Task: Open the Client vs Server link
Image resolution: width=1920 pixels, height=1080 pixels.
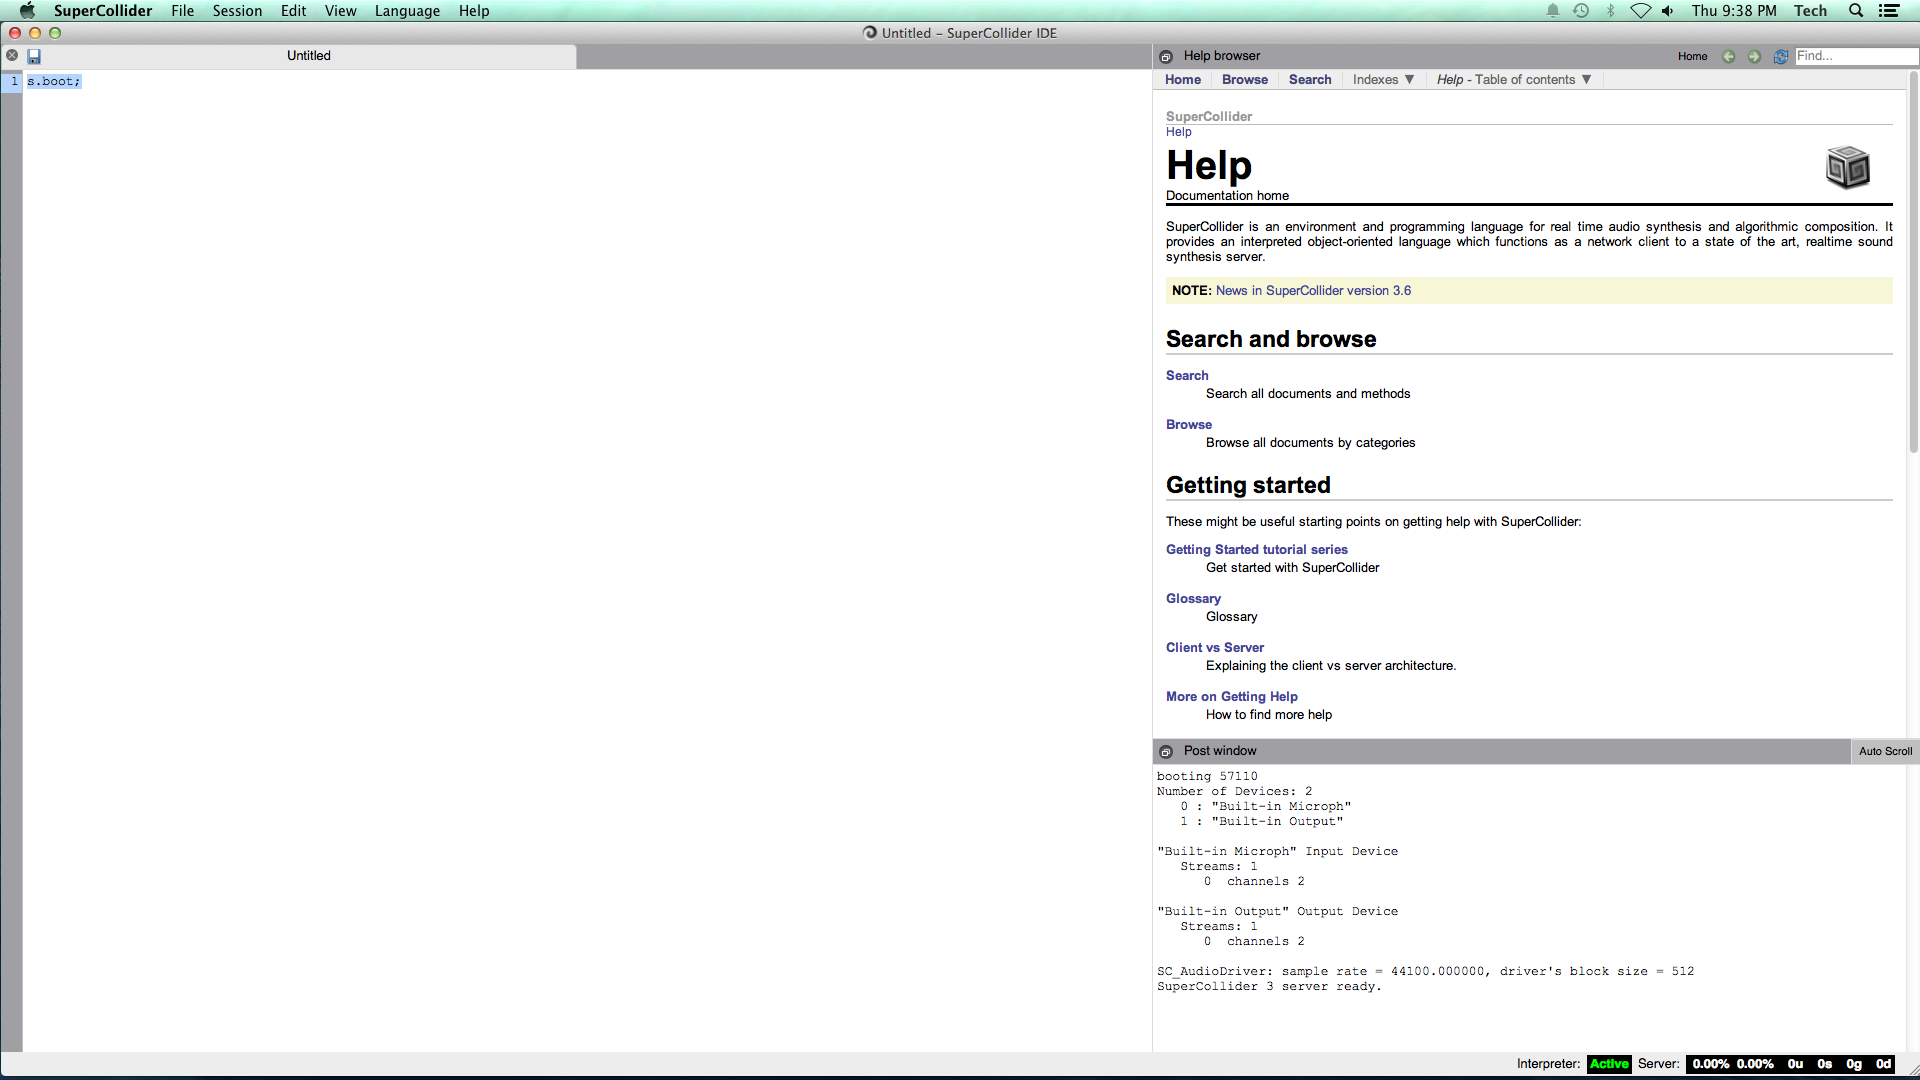Action: [x=1215, y=648]
